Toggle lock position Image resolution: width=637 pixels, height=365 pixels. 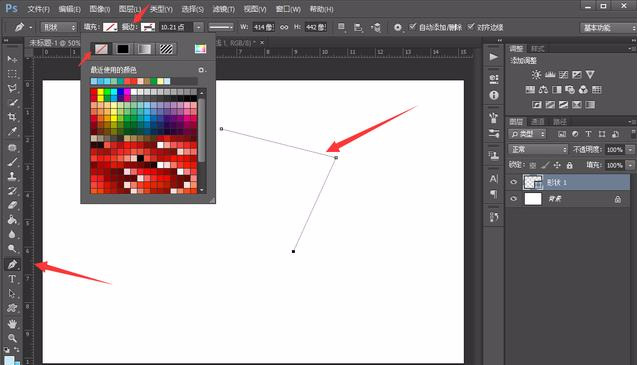point(557,165)
